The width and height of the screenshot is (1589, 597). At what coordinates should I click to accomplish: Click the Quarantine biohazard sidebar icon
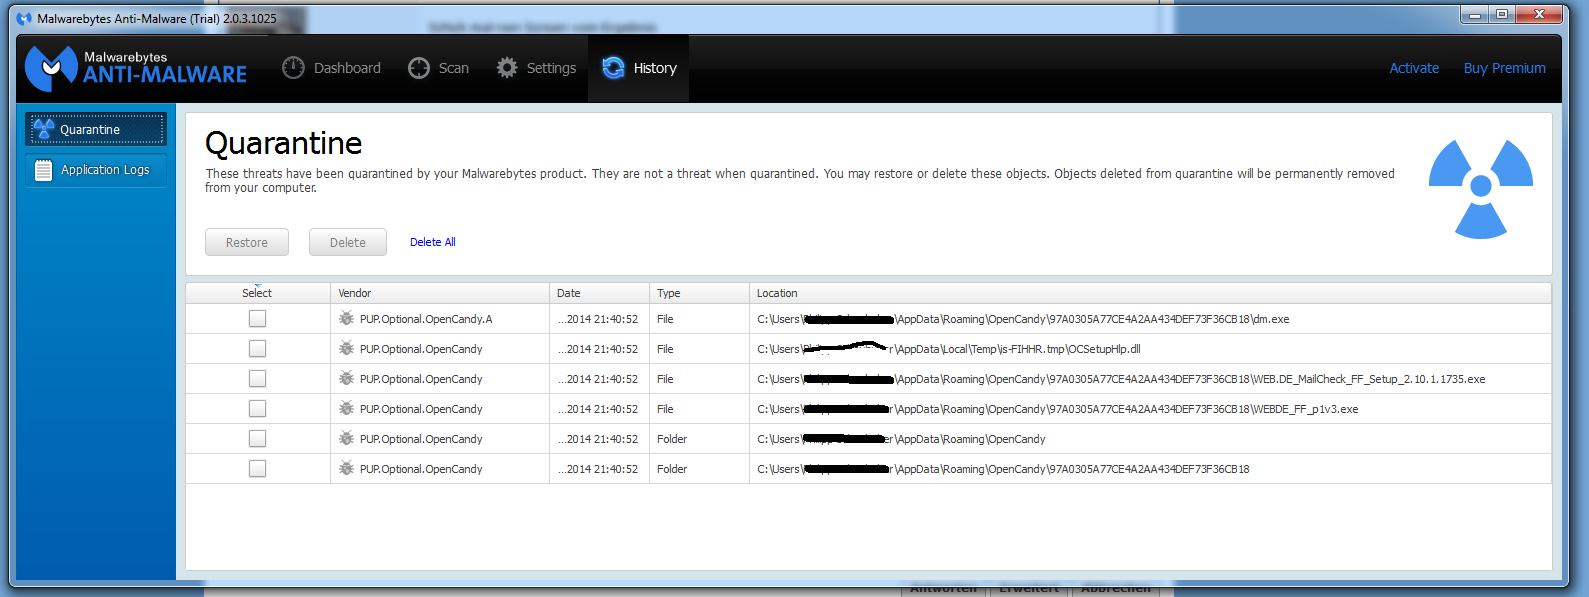pyautogui.click(x=43, y=129)
